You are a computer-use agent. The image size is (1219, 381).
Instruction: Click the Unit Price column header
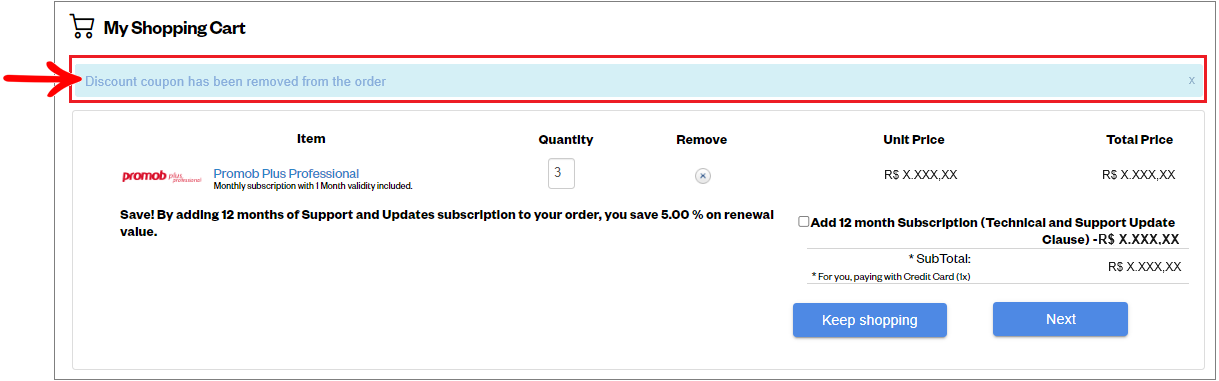click(x=914, y=140)
